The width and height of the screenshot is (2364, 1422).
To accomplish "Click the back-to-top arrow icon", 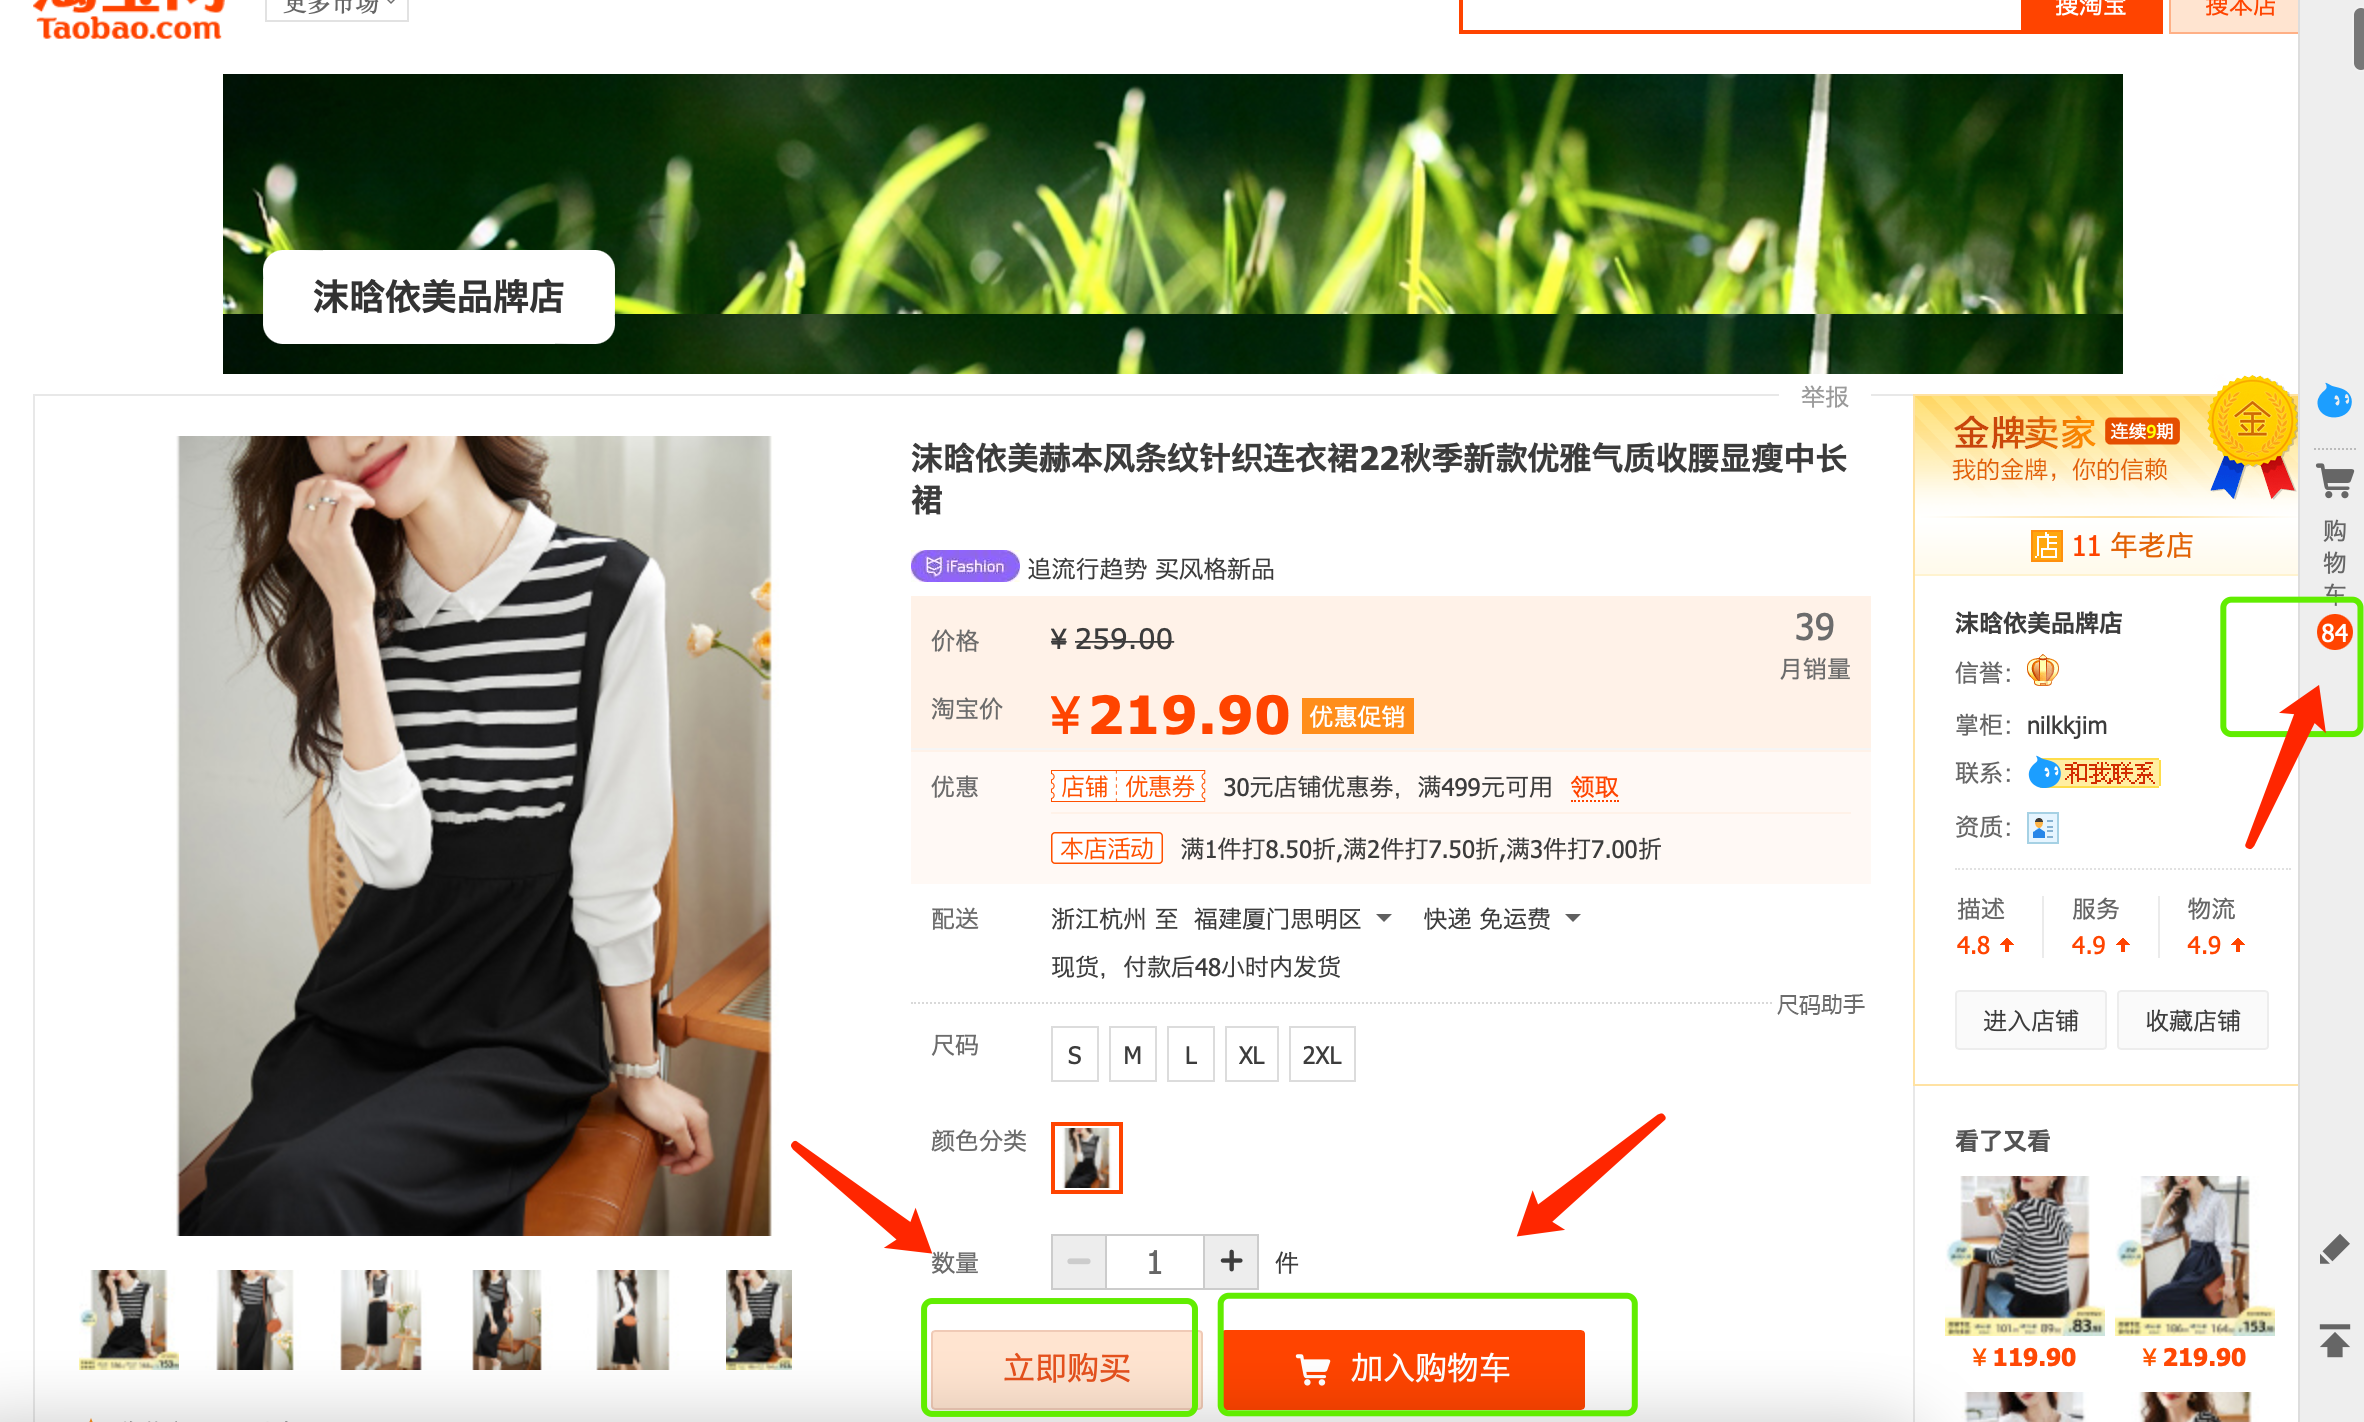I will (x=2335, y=1339).
